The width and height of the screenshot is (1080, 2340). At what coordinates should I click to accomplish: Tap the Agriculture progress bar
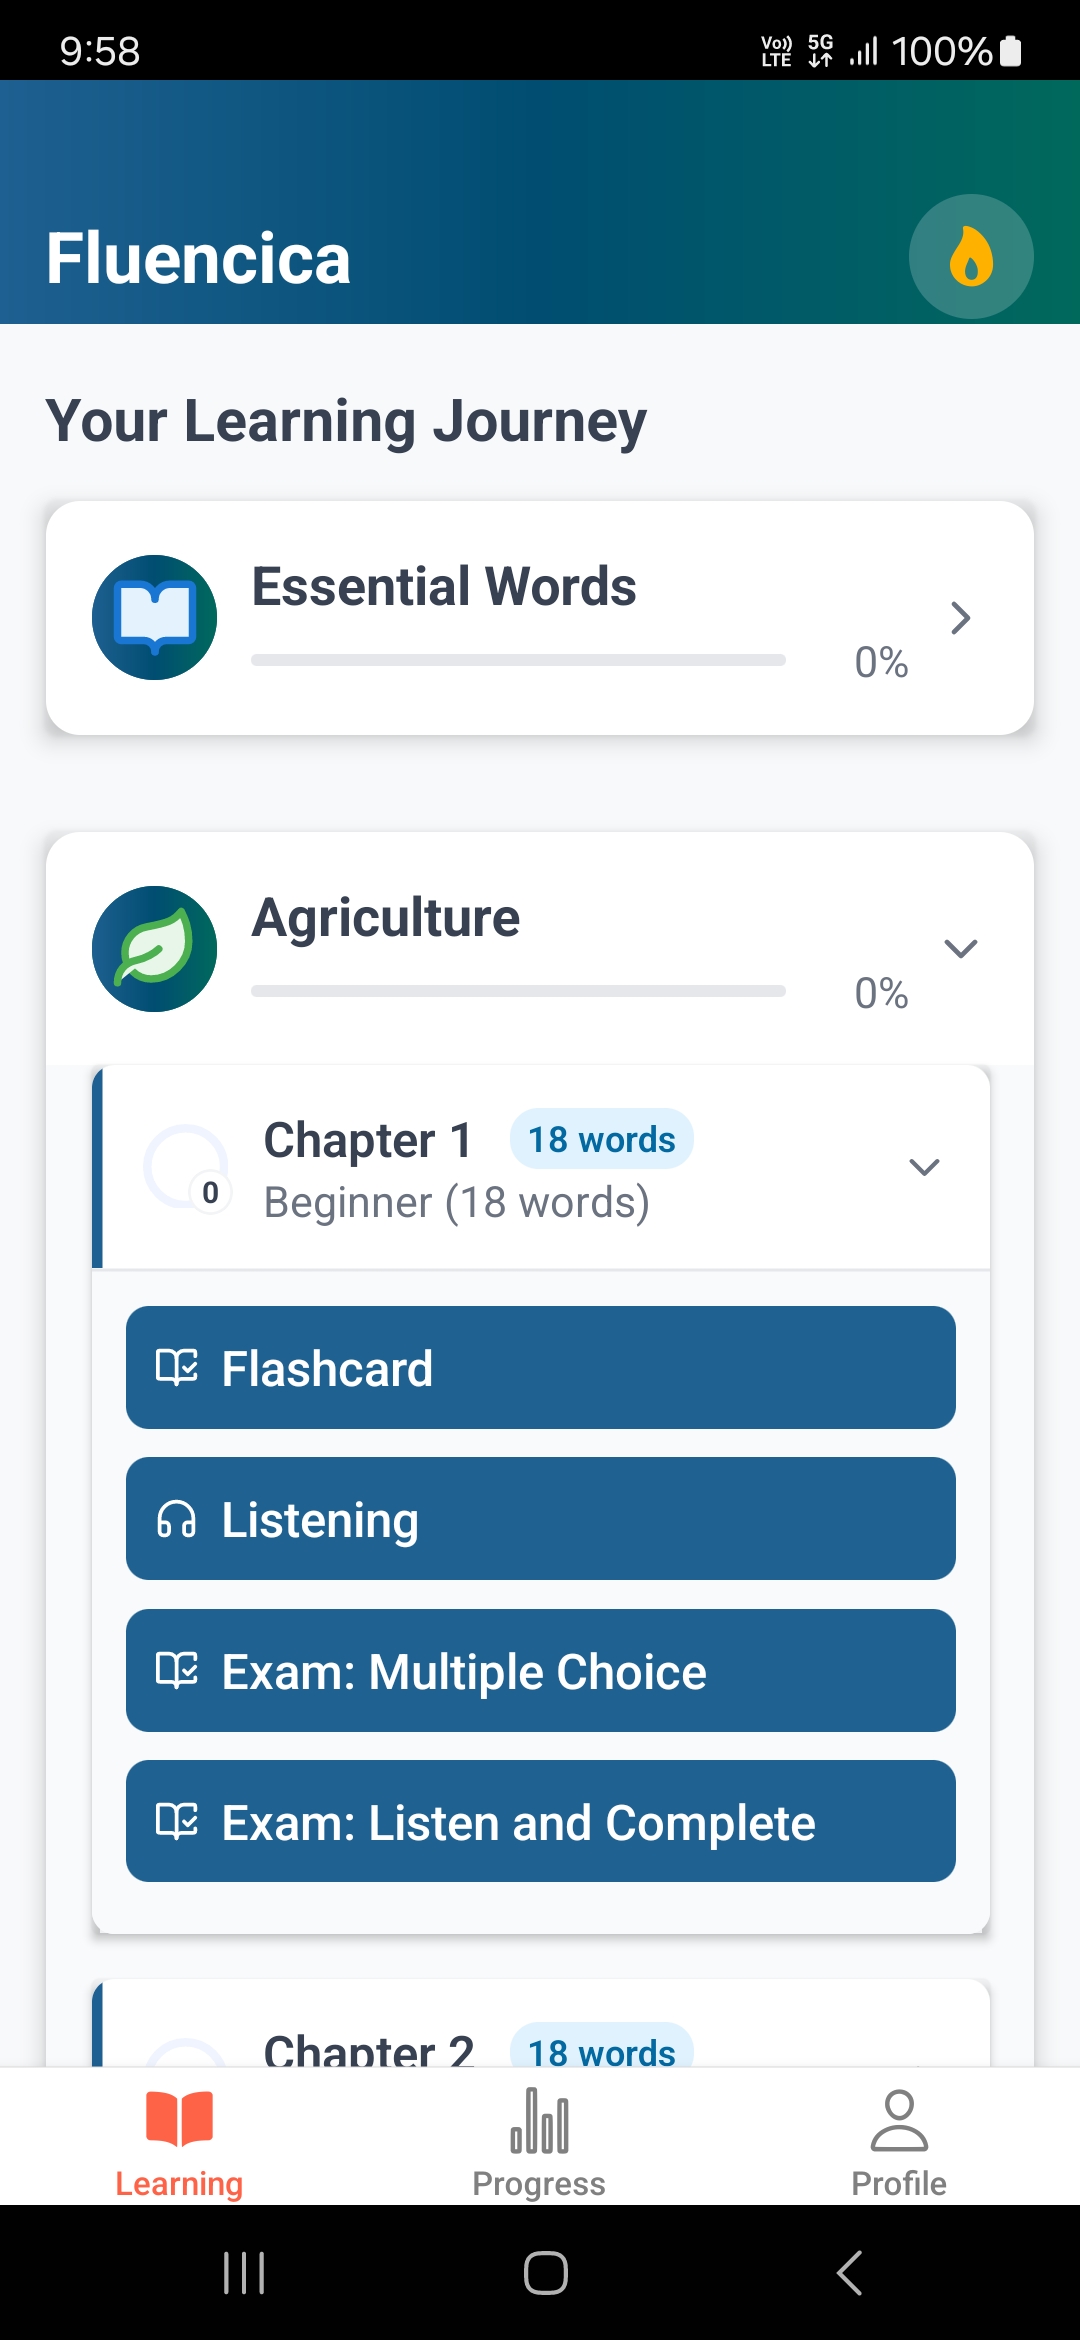(x=518, y=991)
